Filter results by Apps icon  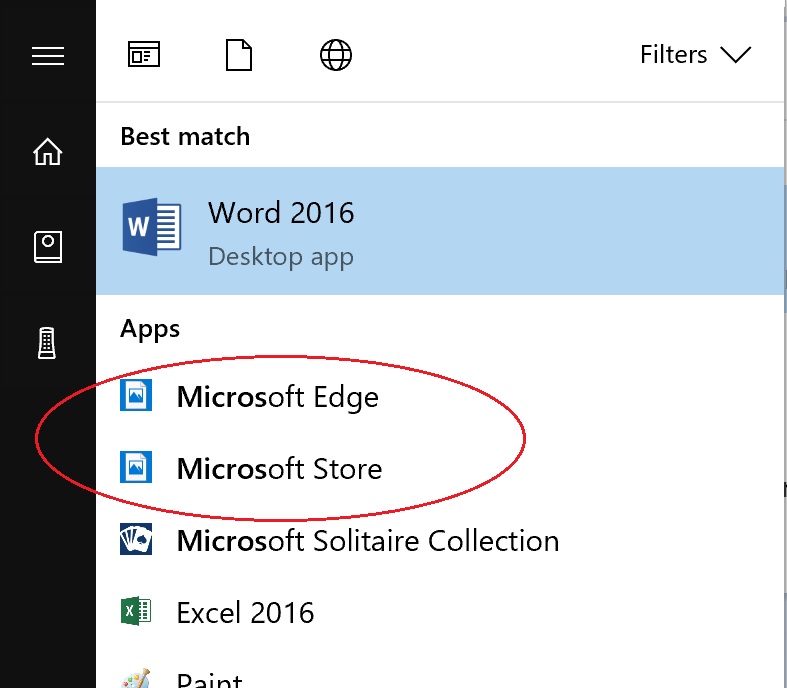(x=144, y=54)
